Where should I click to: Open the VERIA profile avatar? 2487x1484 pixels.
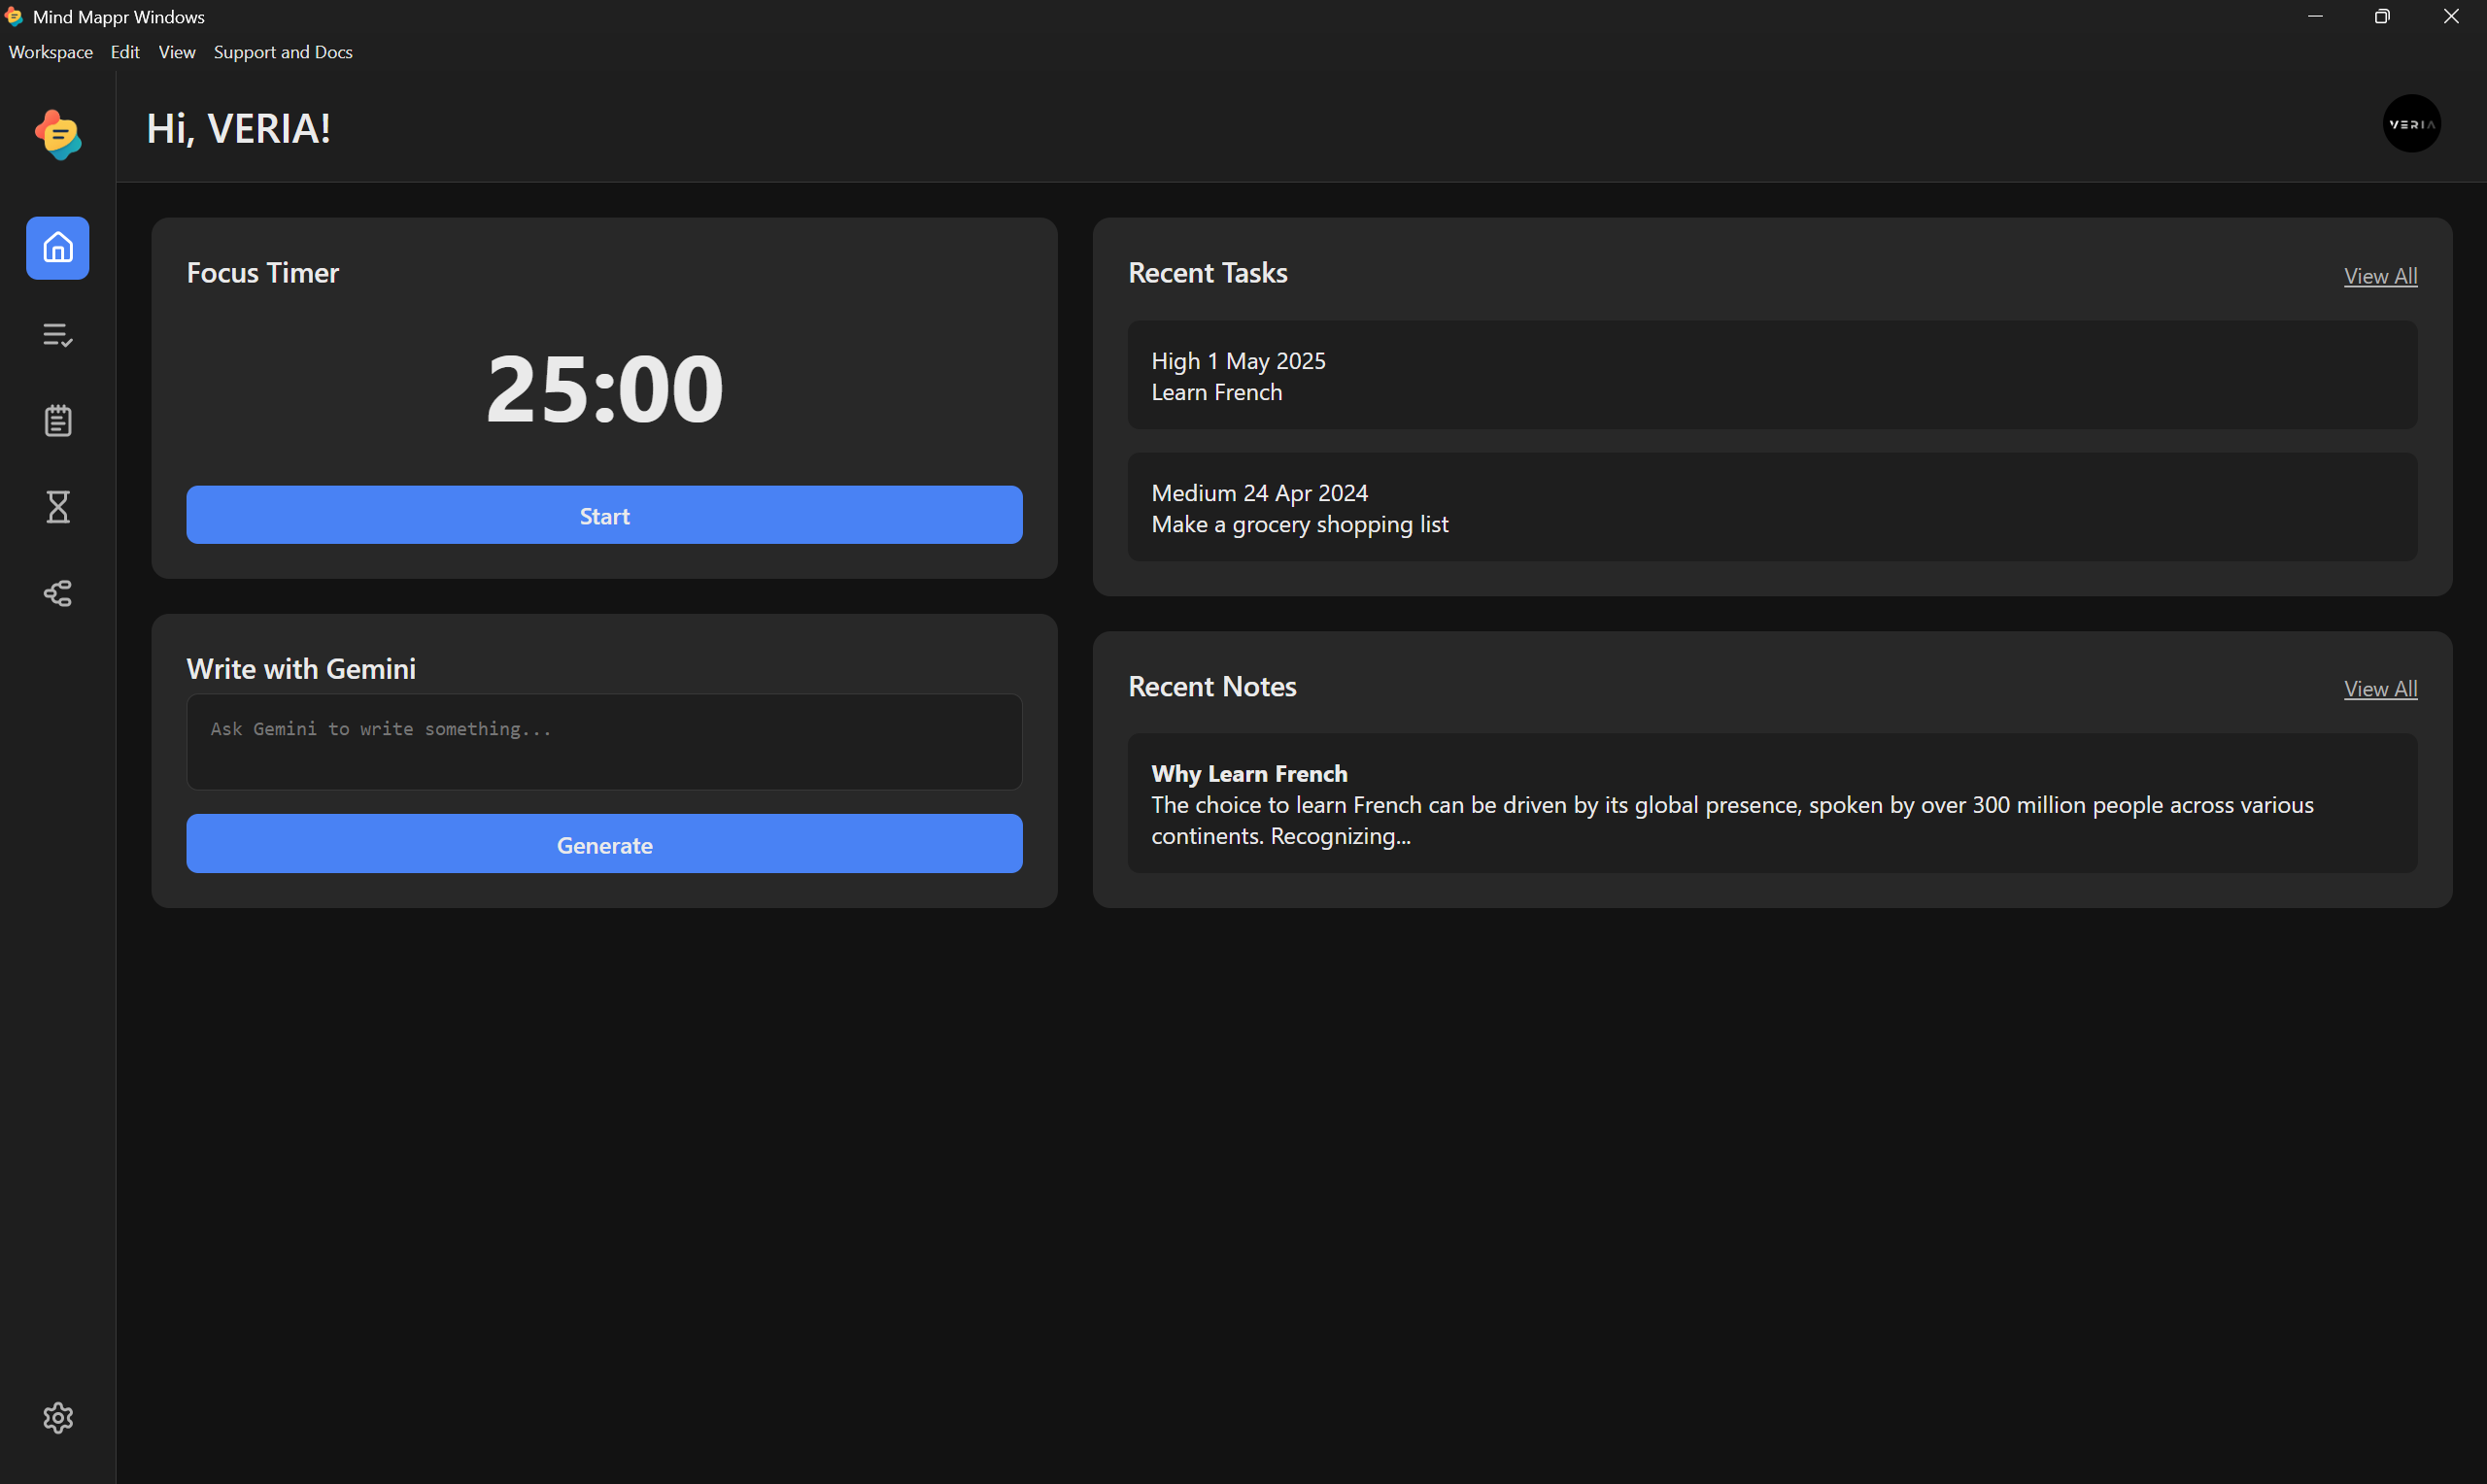pyautogui.click(x=2411, y=123)
